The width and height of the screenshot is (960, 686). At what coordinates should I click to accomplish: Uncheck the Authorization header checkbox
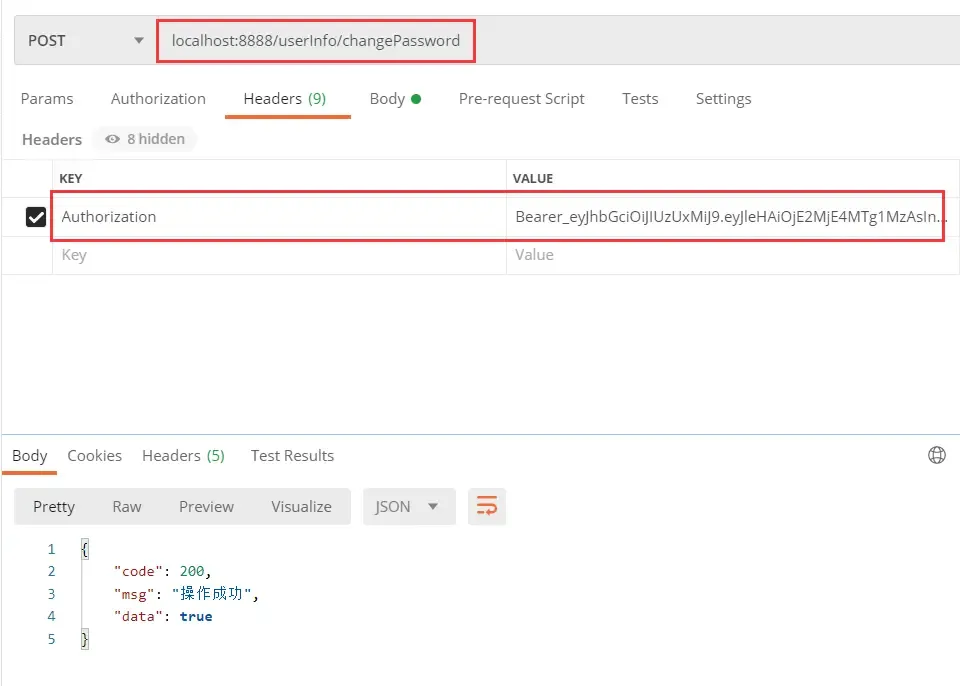(36, 216)
